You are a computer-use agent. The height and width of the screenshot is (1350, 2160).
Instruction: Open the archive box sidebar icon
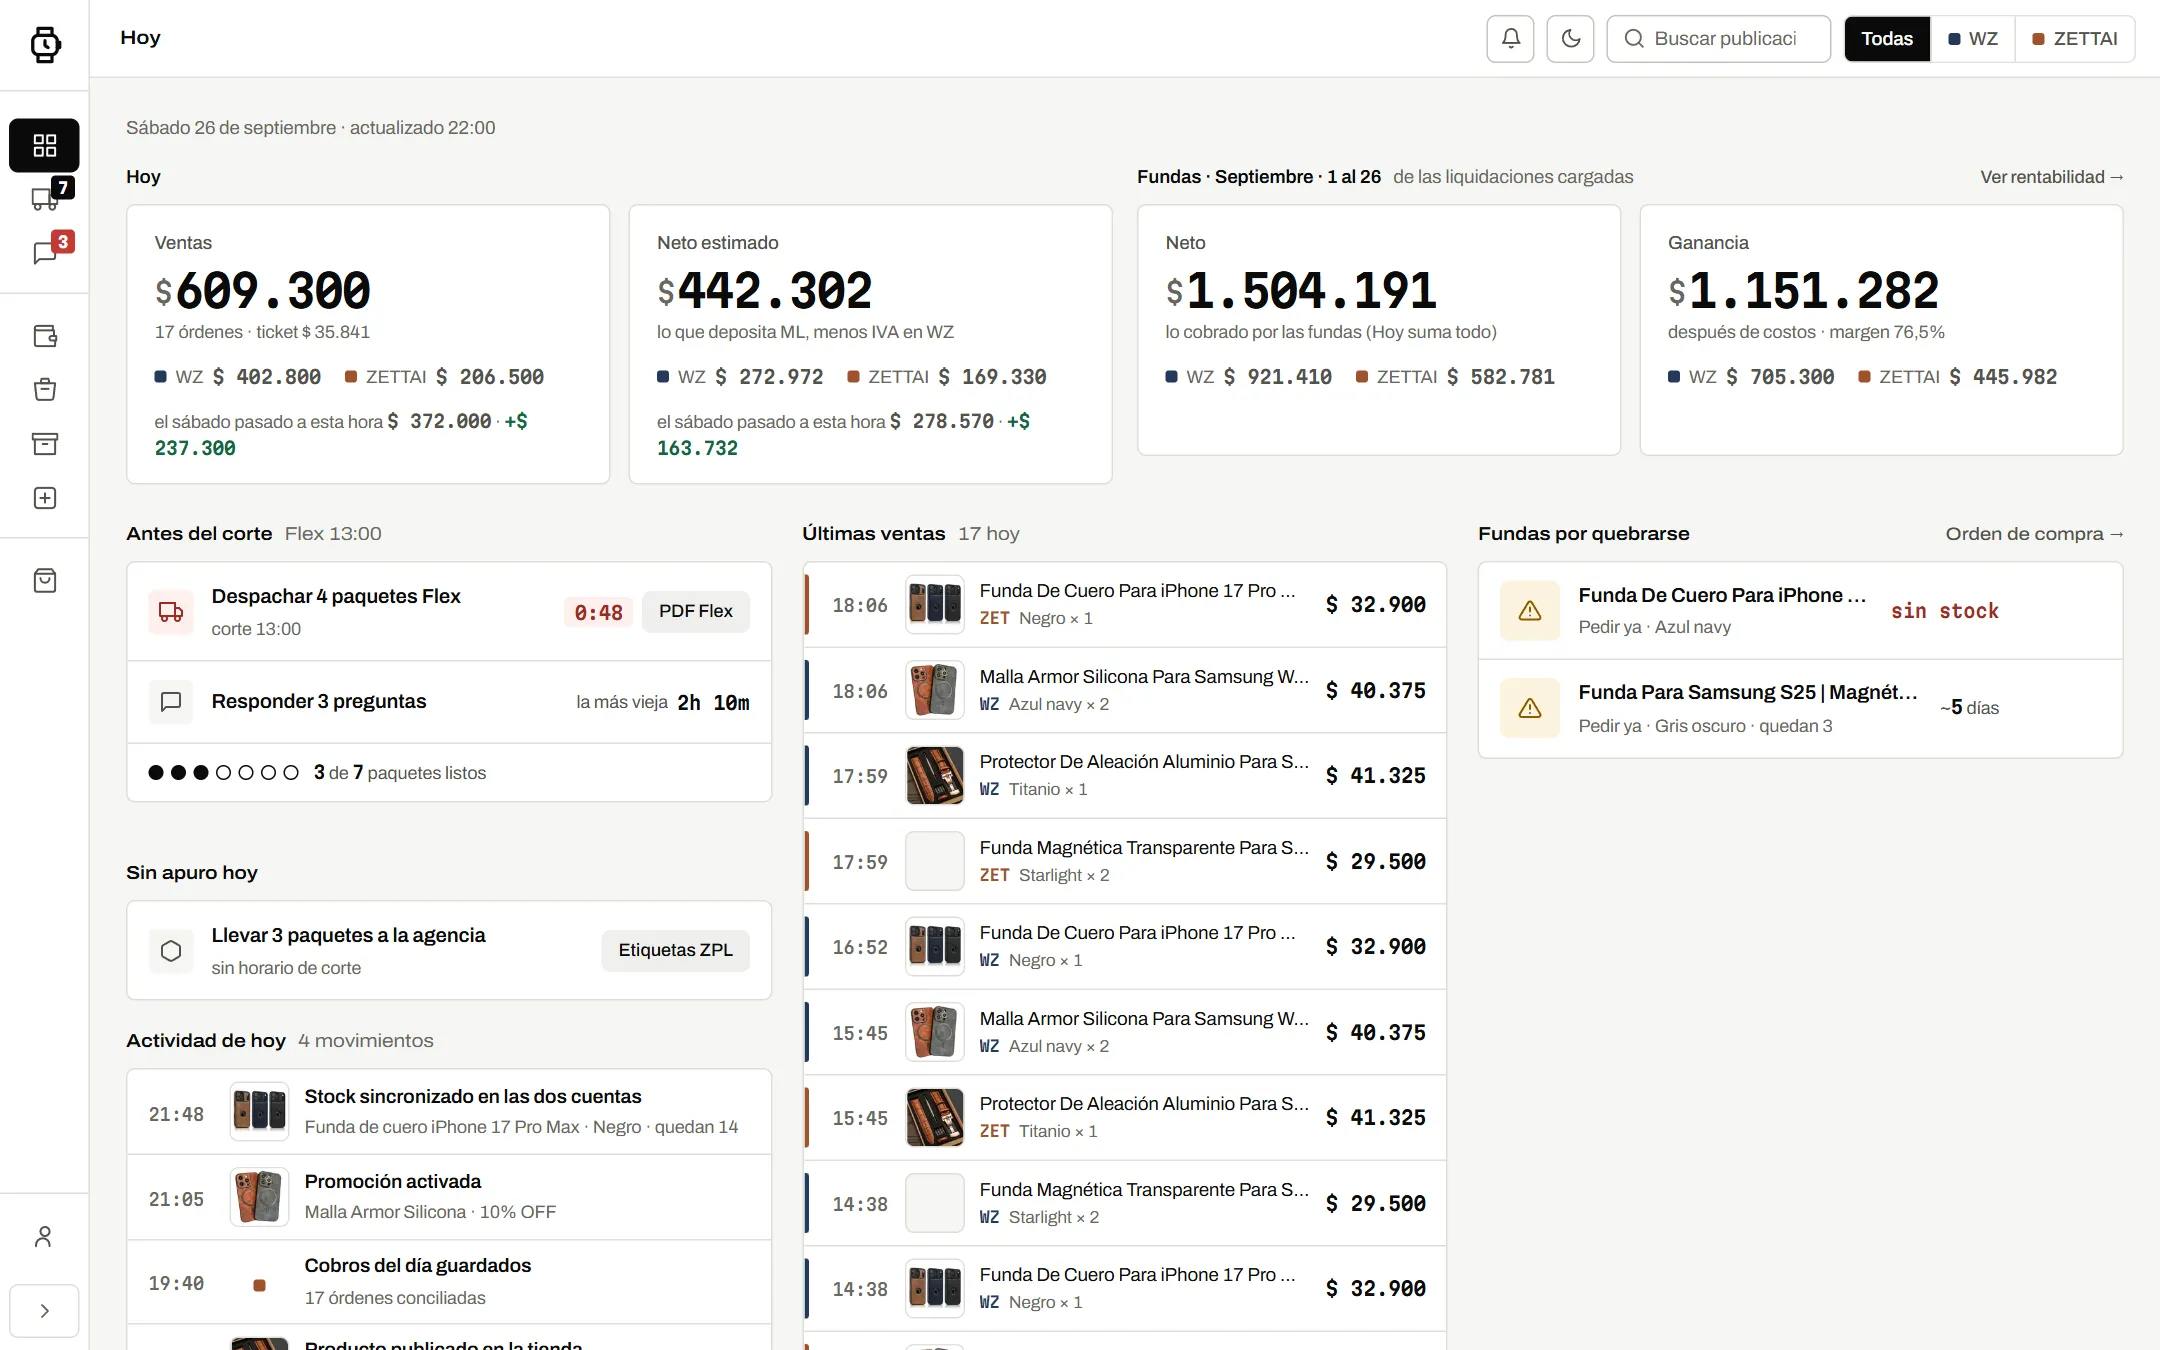click(44, 444)
